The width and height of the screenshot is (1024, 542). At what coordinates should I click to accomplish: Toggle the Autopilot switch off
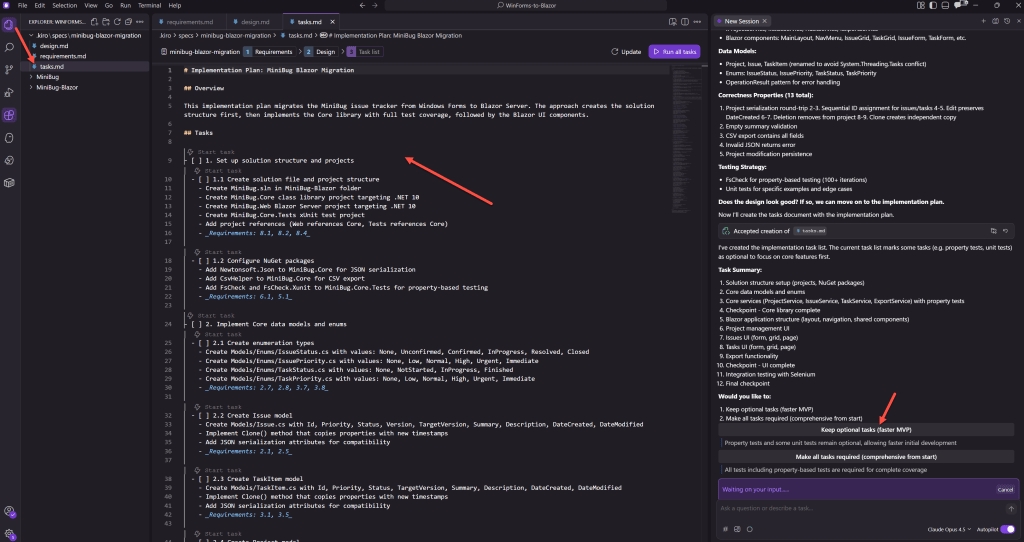pyautogui.click(x=1007, y=528)
